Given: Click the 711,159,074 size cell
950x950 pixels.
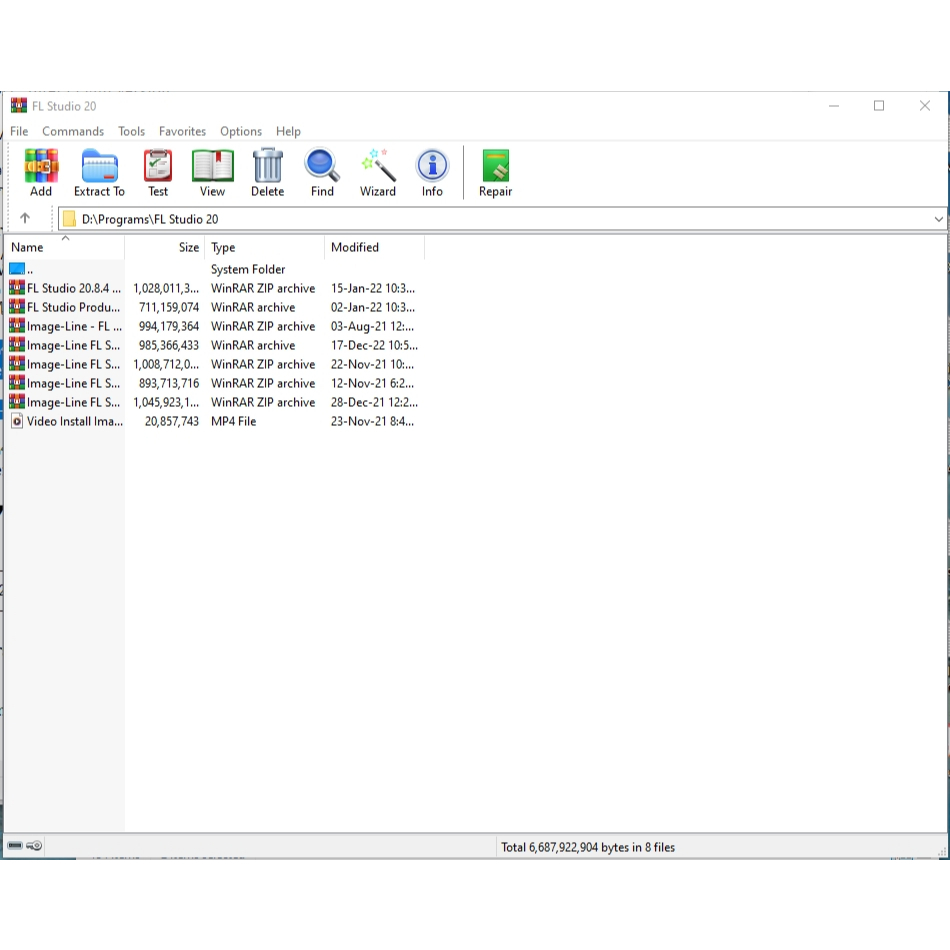Looking at the screenshot, I should pyautogui.click(x=168, y=307).
